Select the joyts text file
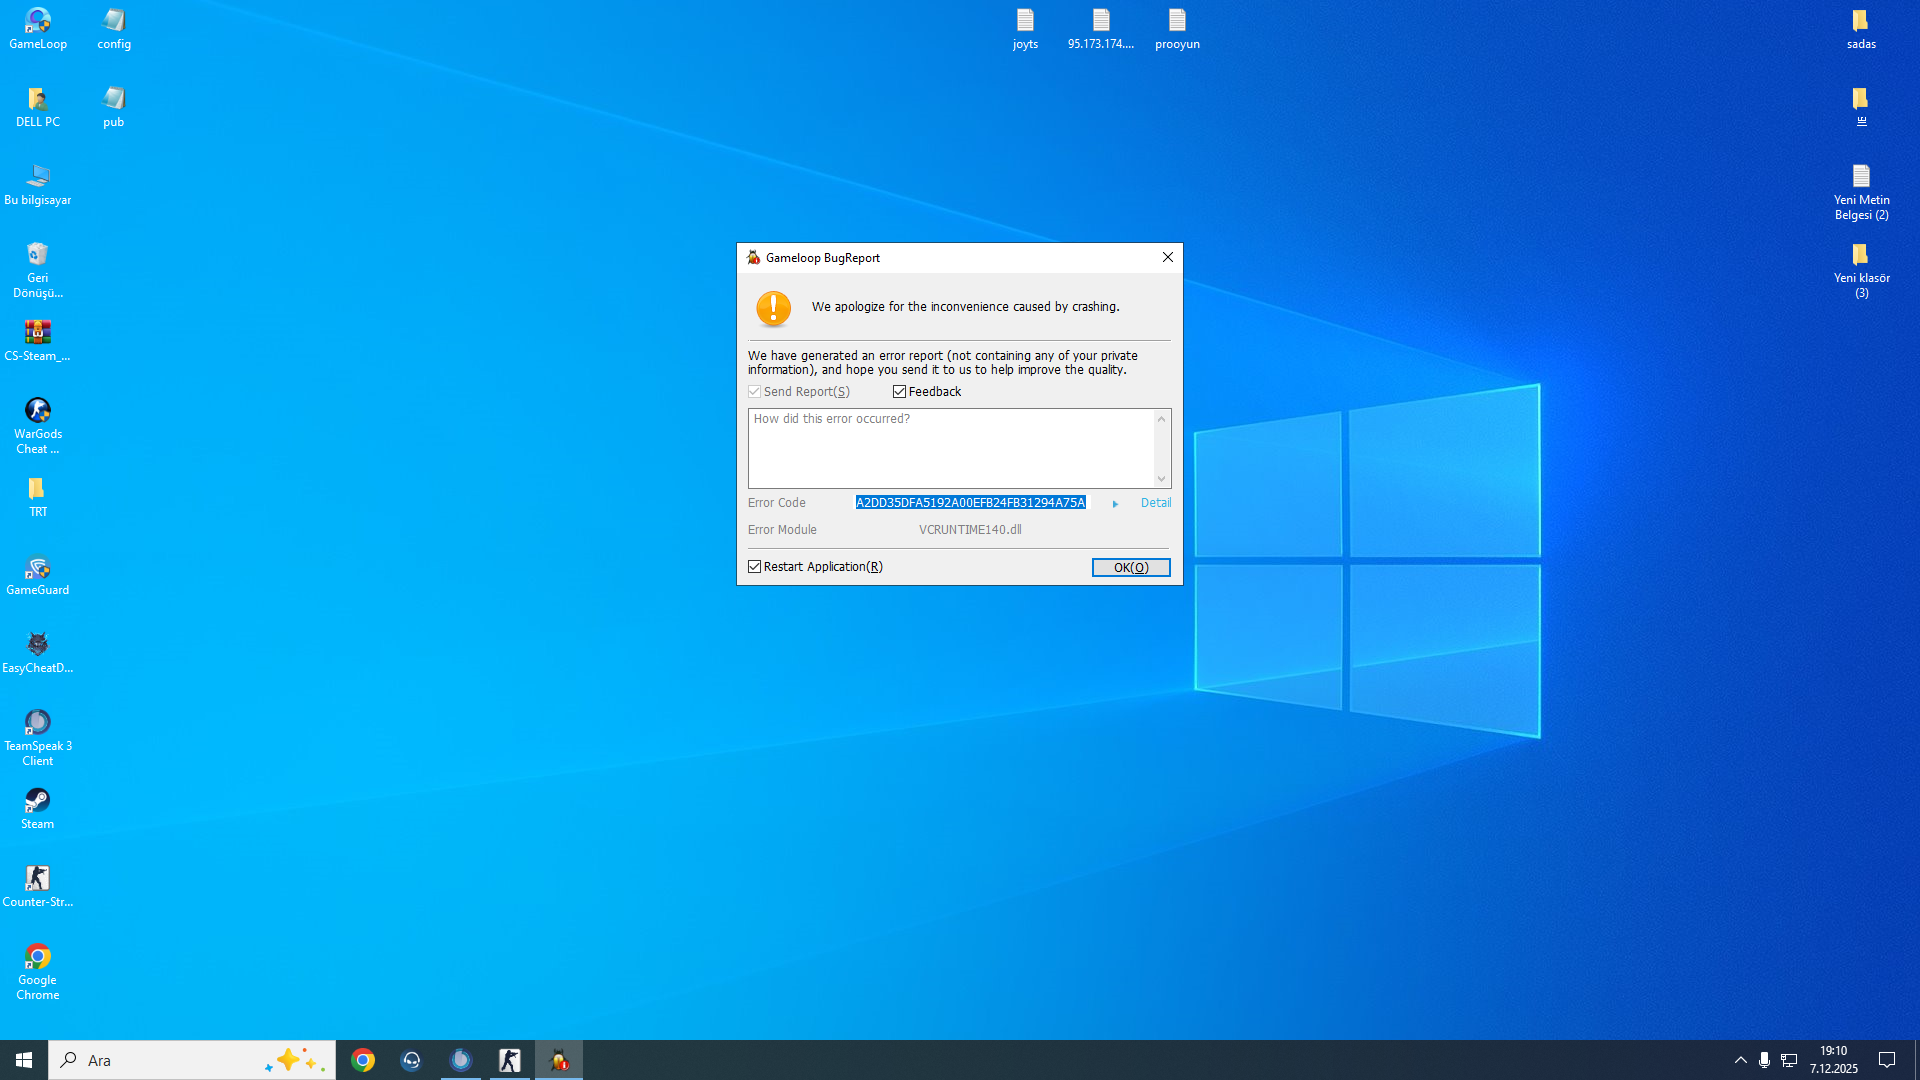 coord(1025,28)
